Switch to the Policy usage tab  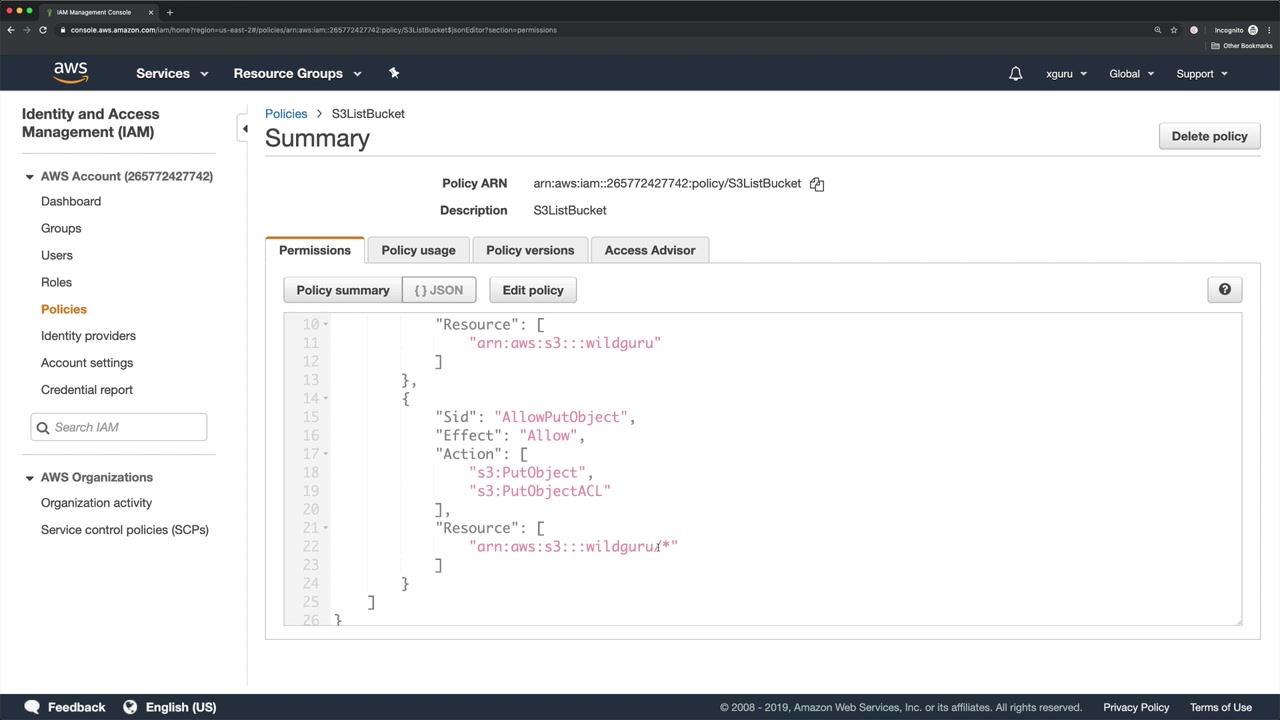tap(418, 250)
